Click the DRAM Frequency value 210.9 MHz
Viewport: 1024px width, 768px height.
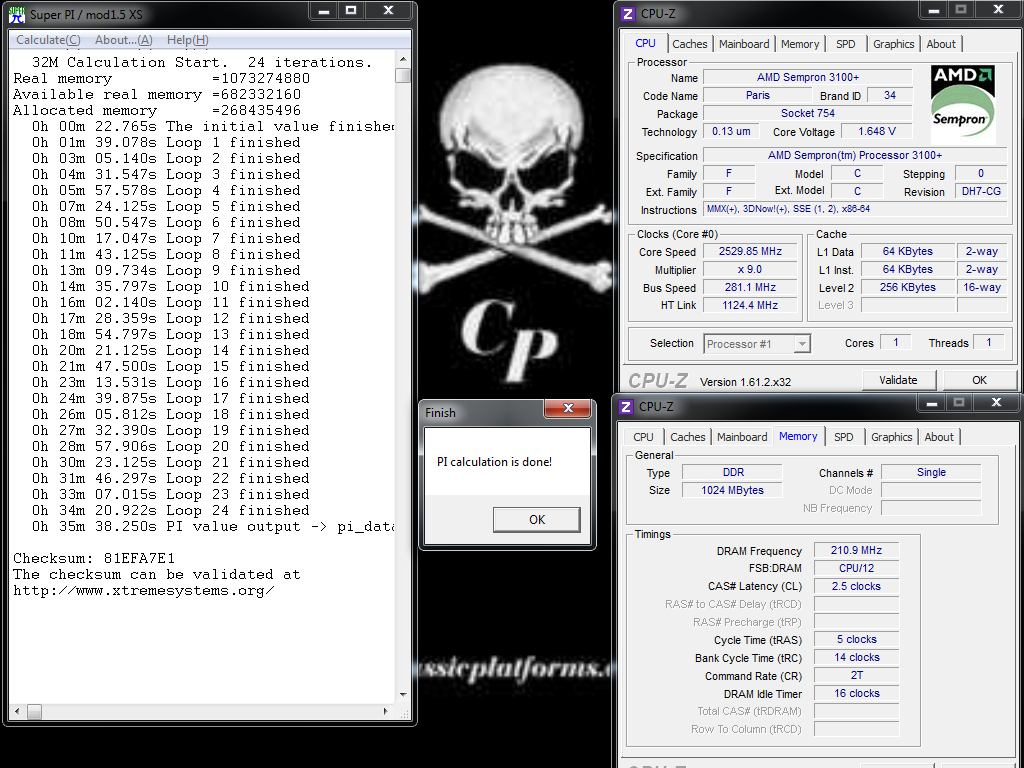pyautogui.click(x=856, y=551)
